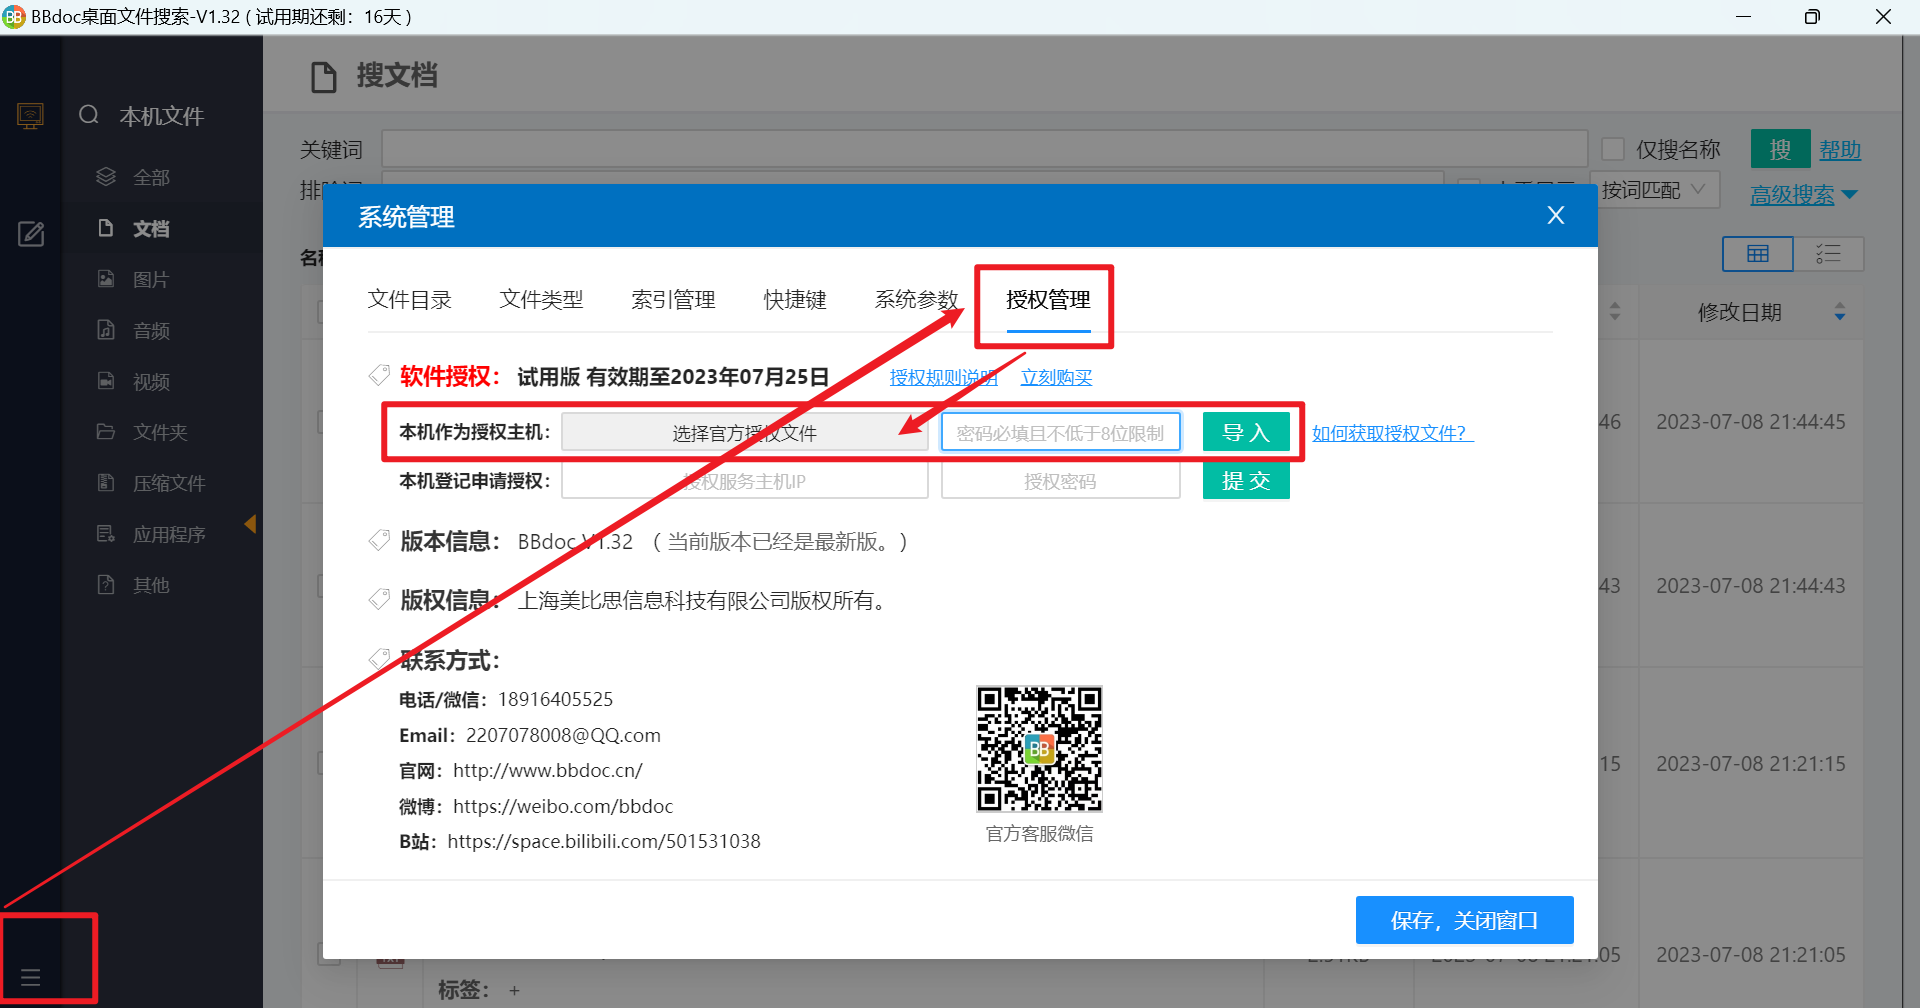Click the archive icon next to 压缩文件
1920x1008 pixels.
pyautogui.click(x=106, y=482)
